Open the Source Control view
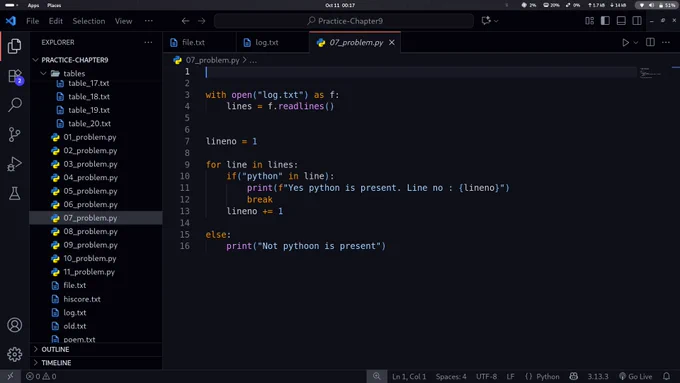 coord(14,134)
